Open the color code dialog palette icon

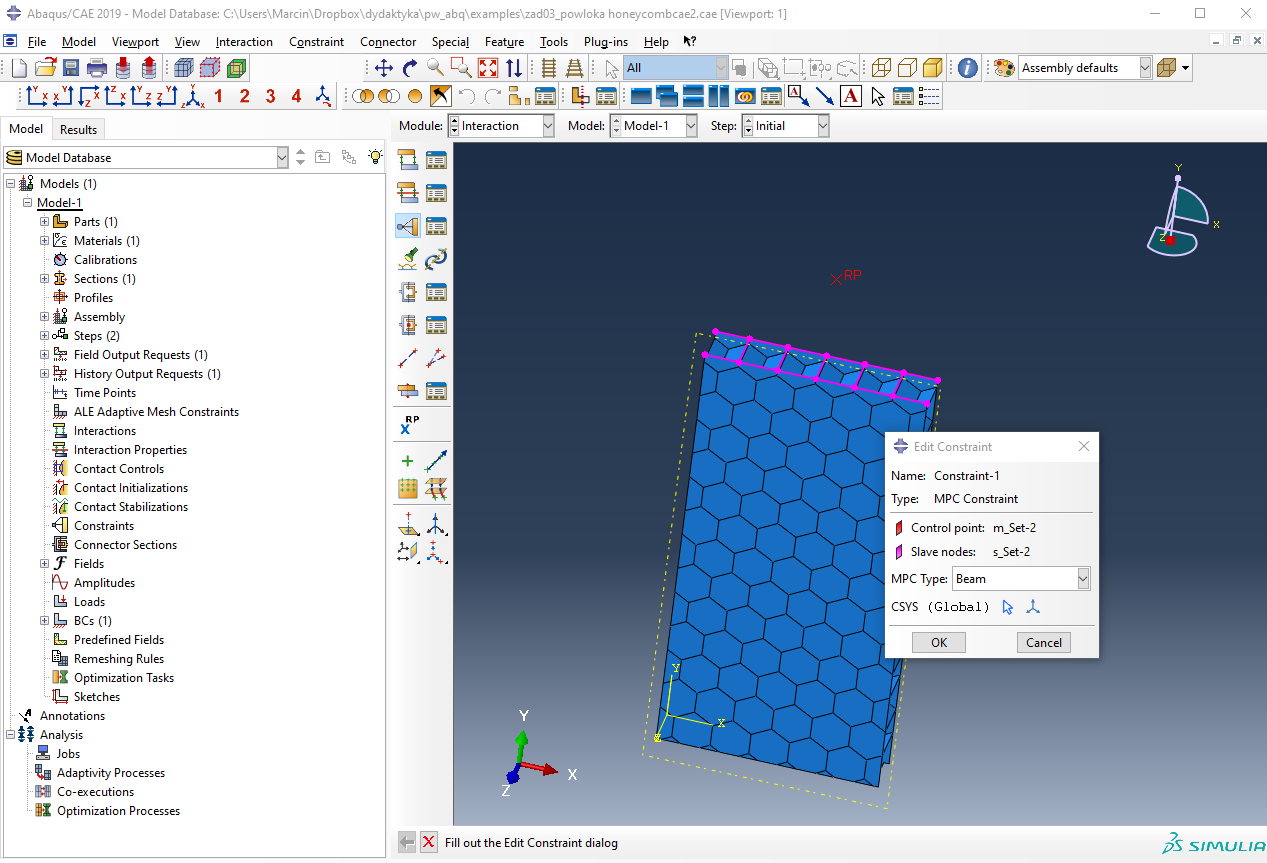[1003, 68]
